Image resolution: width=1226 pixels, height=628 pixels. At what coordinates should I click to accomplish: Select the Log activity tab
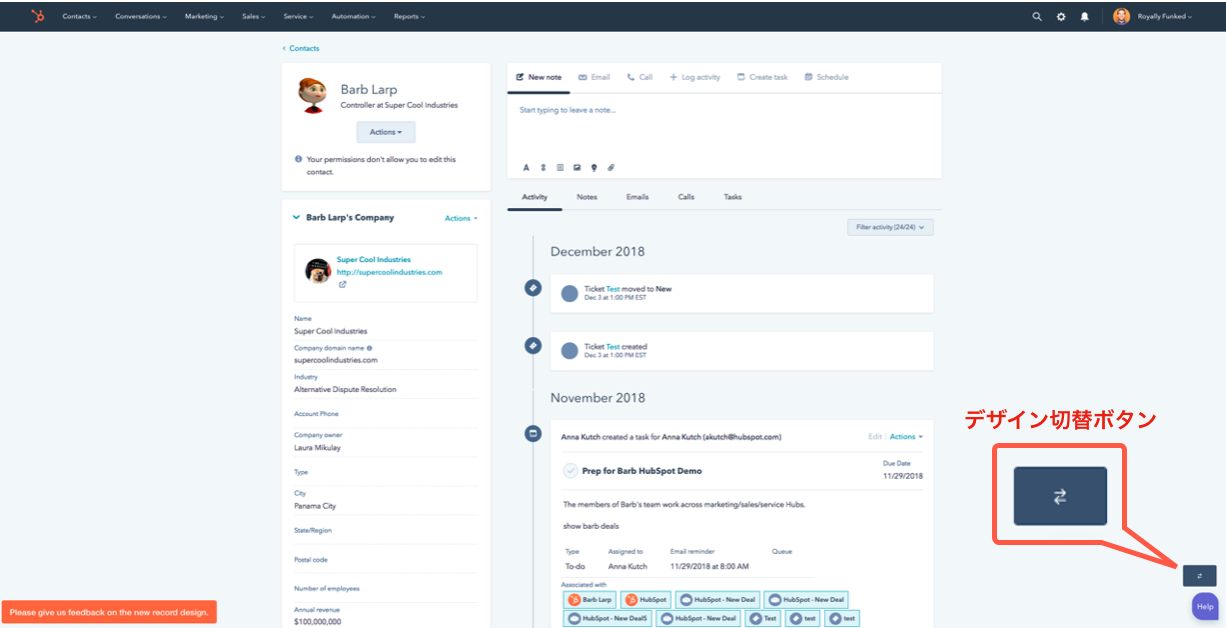tap(695, 77)
